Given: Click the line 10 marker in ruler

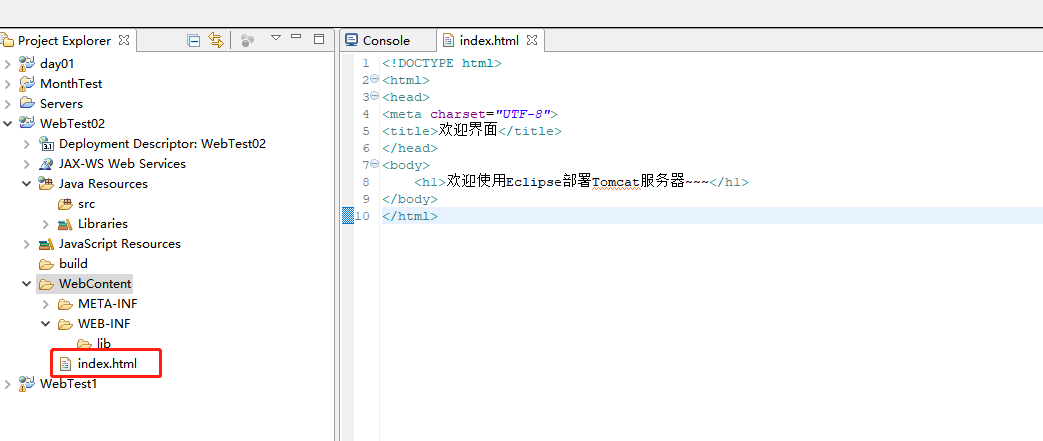Looking at the screenshot, I should pos(348,216).
